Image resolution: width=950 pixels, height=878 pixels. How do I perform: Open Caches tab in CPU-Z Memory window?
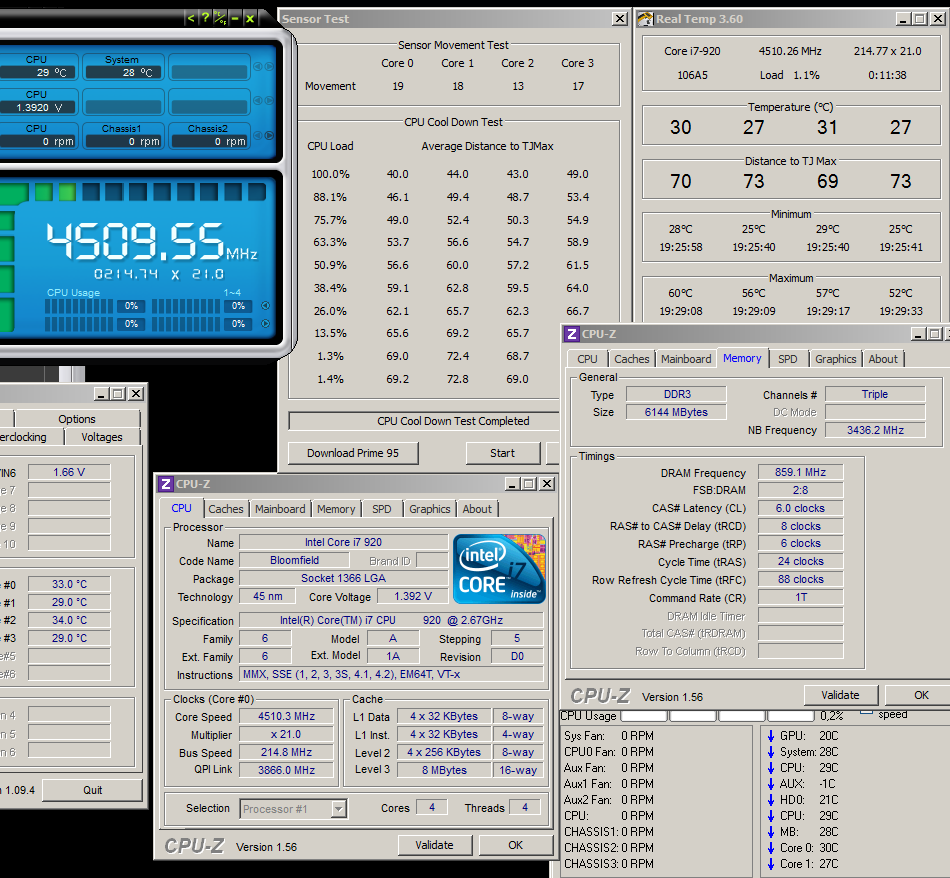(x=631, y=359)
